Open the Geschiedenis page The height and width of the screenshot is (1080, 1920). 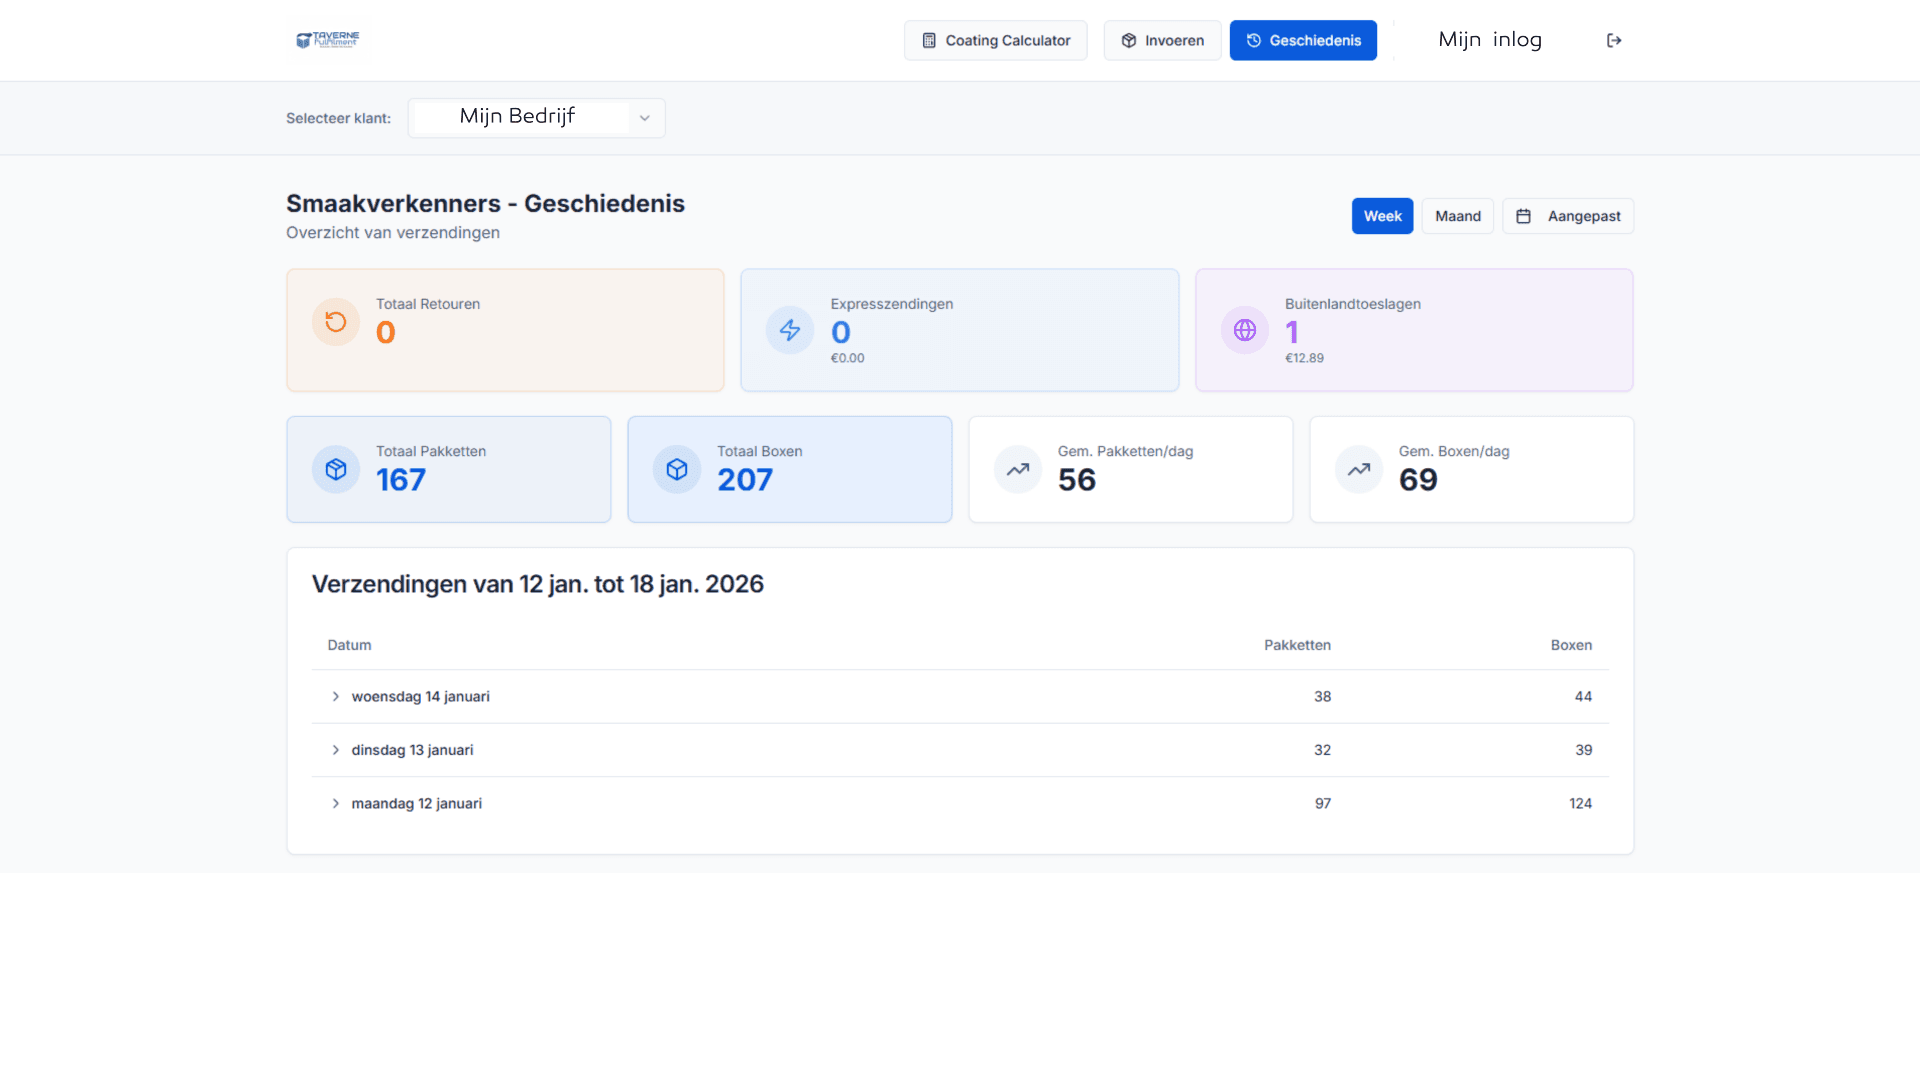(x=1303, y=40)
